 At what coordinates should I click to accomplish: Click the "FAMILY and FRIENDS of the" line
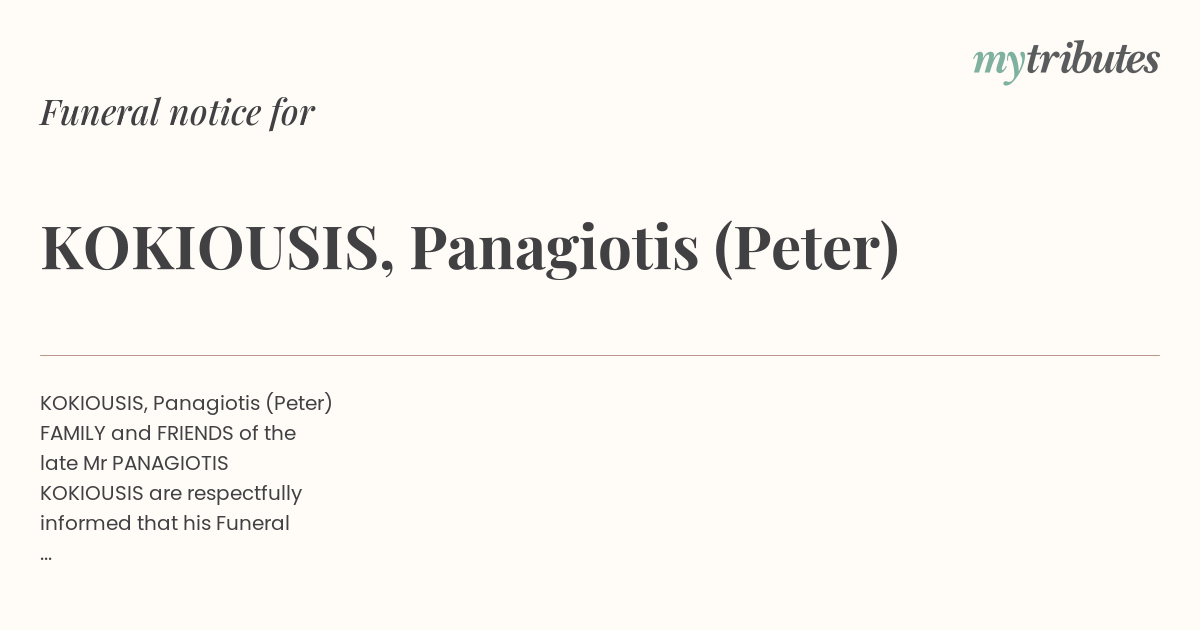(x=168, y=433)
